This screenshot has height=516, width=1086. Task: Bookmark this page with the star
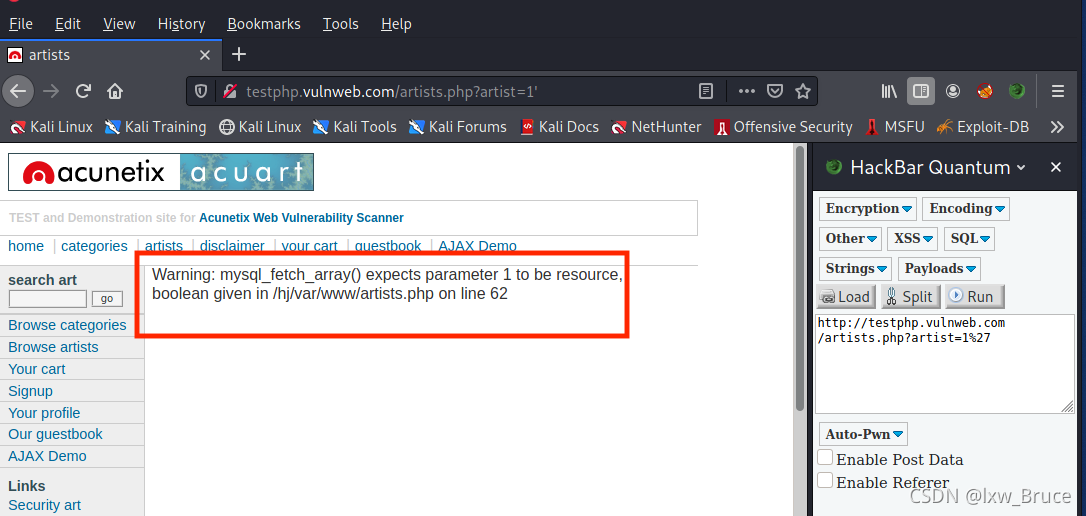pos(803,91)
